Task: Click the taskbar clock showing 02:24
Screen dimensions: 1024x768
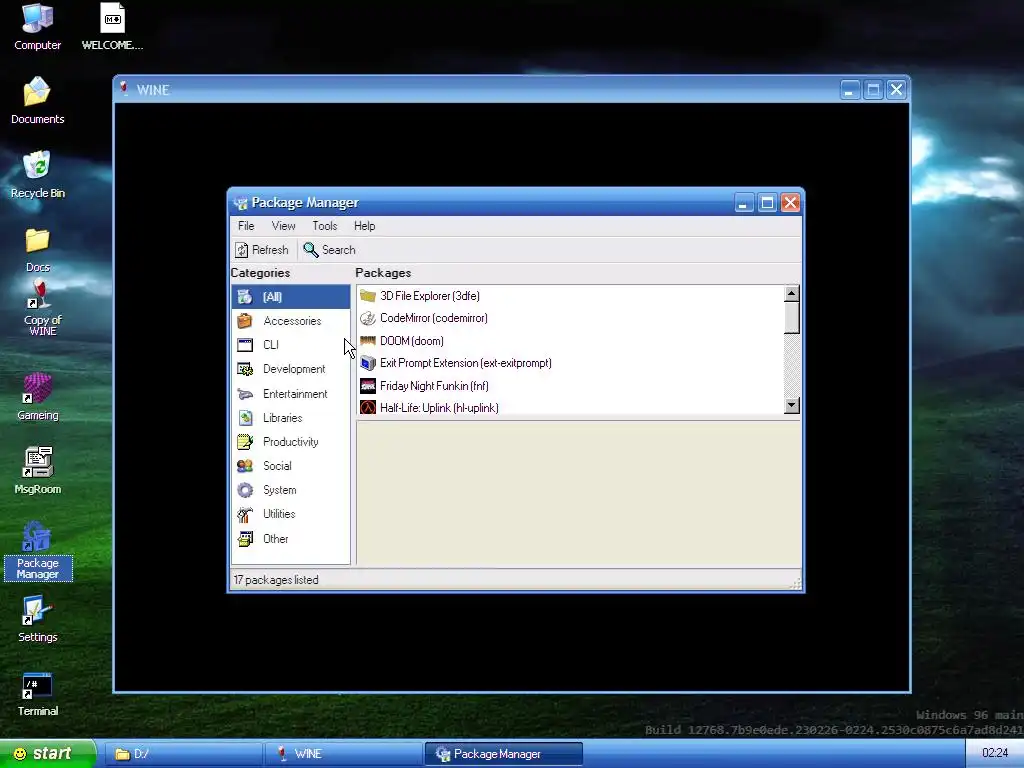Action: pyautogui.click(x=995, y=754)
